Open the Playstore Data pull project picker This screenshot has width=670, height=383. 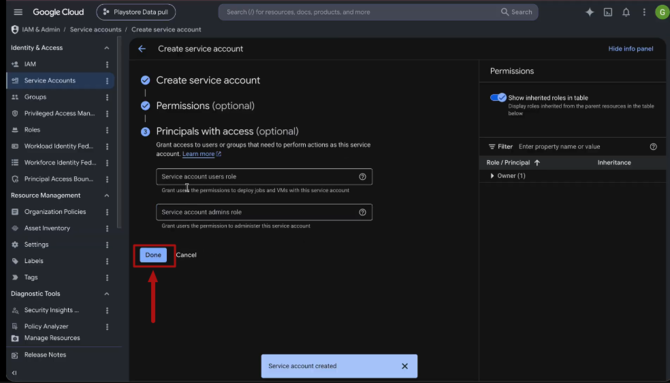click(x=136, y=12)
